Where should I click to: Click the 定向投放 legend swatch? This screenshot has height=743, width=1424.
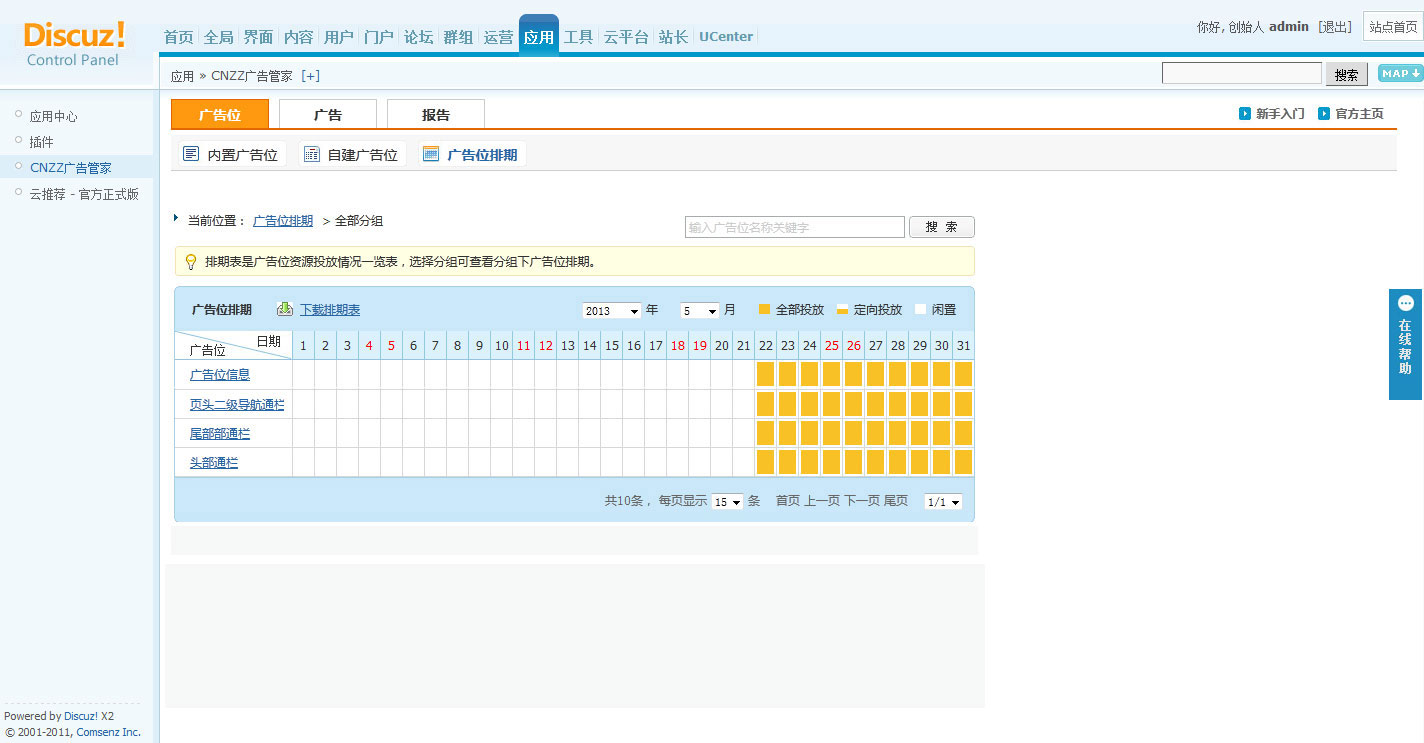tap(843, 310)
